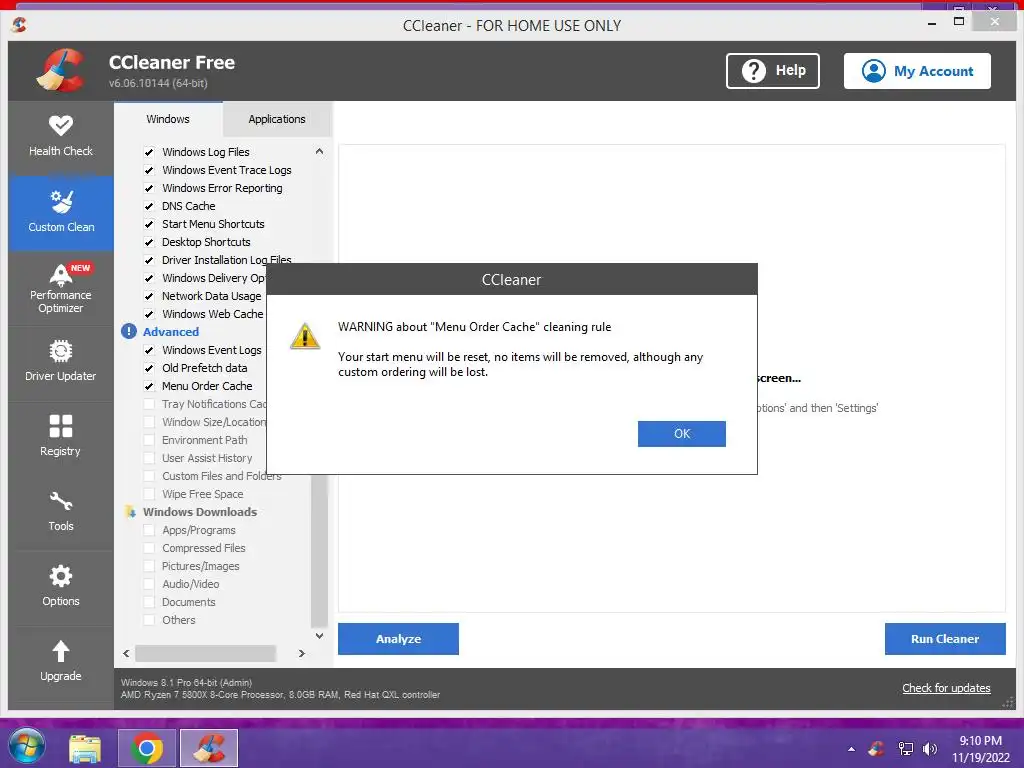Click OK in the warning dialog
The image size is (1024, 768).
[x=682, y=434]
